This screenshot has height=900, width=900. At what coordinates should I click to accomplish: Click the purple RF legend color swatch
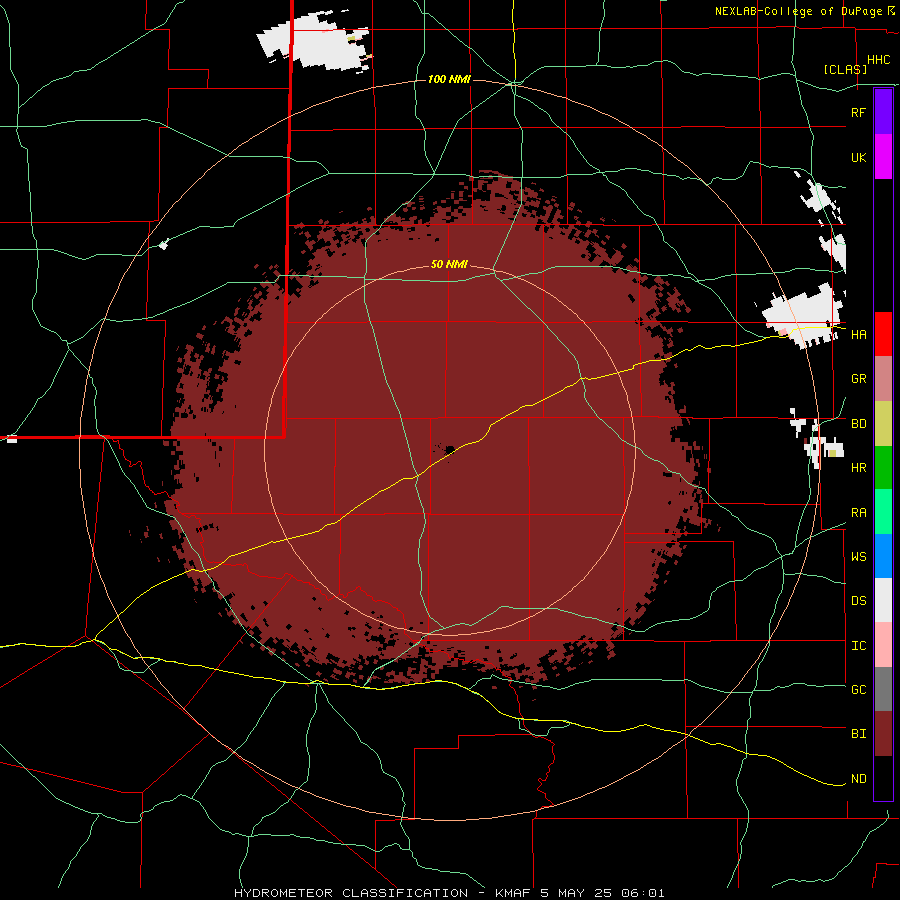click(x=883, y=112)
